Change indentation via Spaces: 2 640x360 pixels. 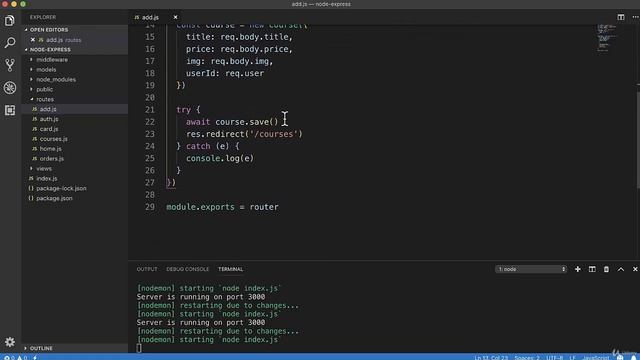coord(527,358)
